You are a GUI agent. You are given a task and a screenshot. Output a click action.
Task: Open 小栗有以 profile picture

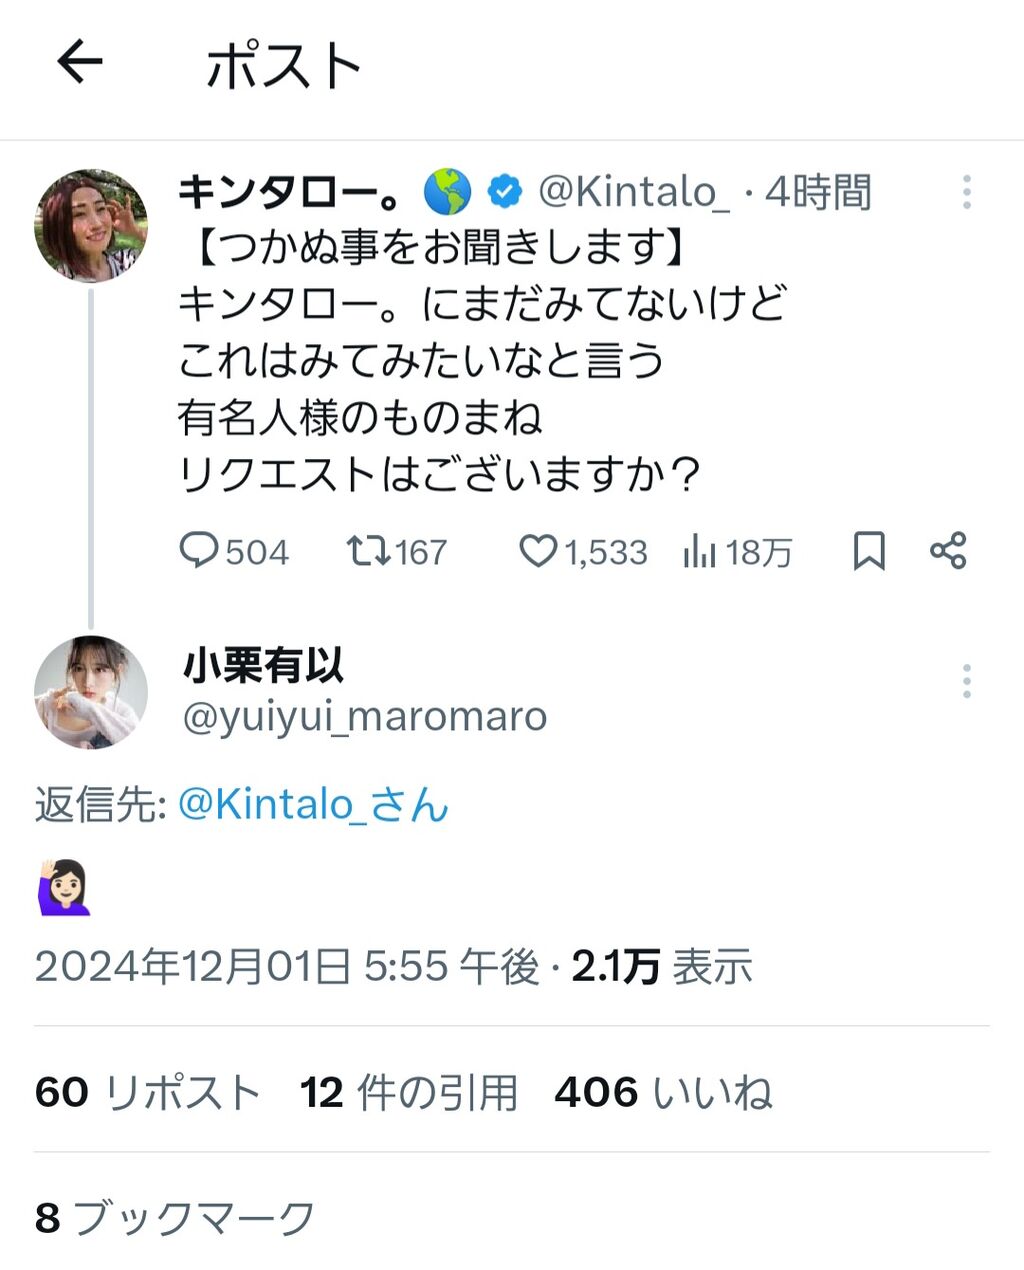pos(91,692)
